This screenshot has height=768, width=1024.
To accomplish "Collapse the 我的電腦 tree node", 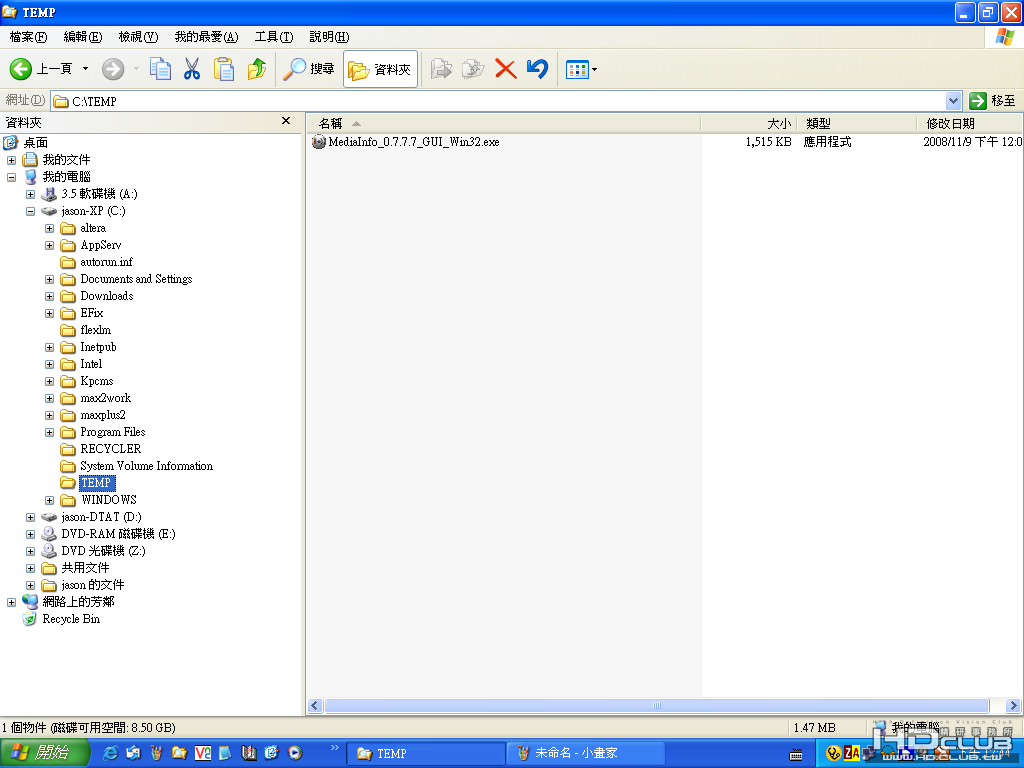I will coord(11,177).
